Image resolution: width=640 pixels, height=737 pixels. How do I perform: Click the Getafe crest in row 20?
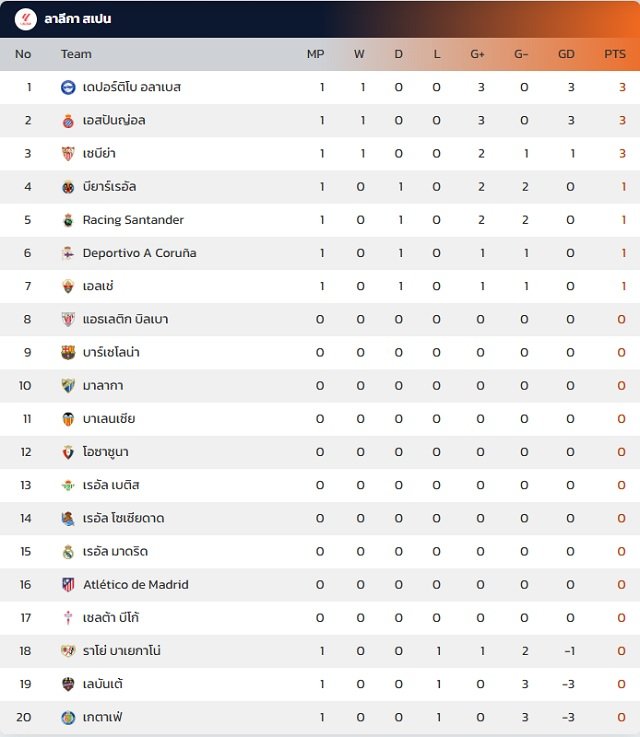68,717
